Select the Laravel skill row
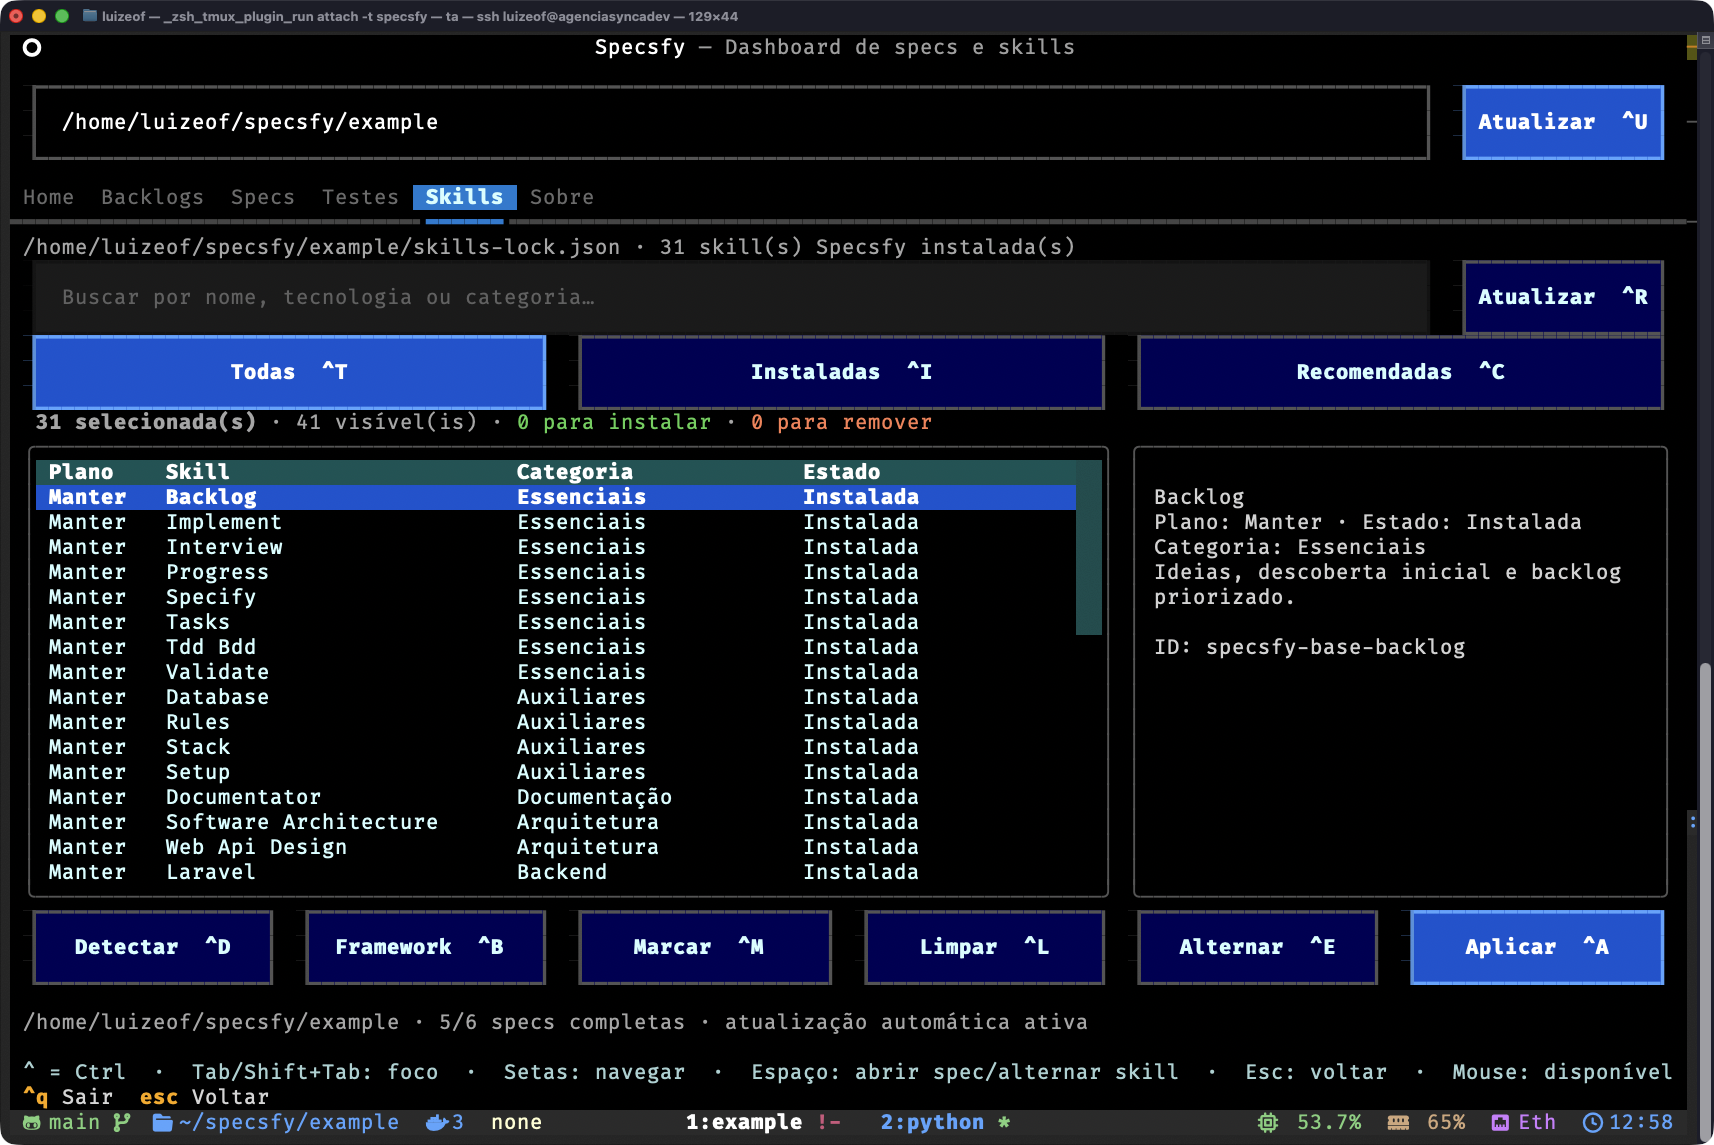This screenshot has height=1145, width=1714. (556, 872)
